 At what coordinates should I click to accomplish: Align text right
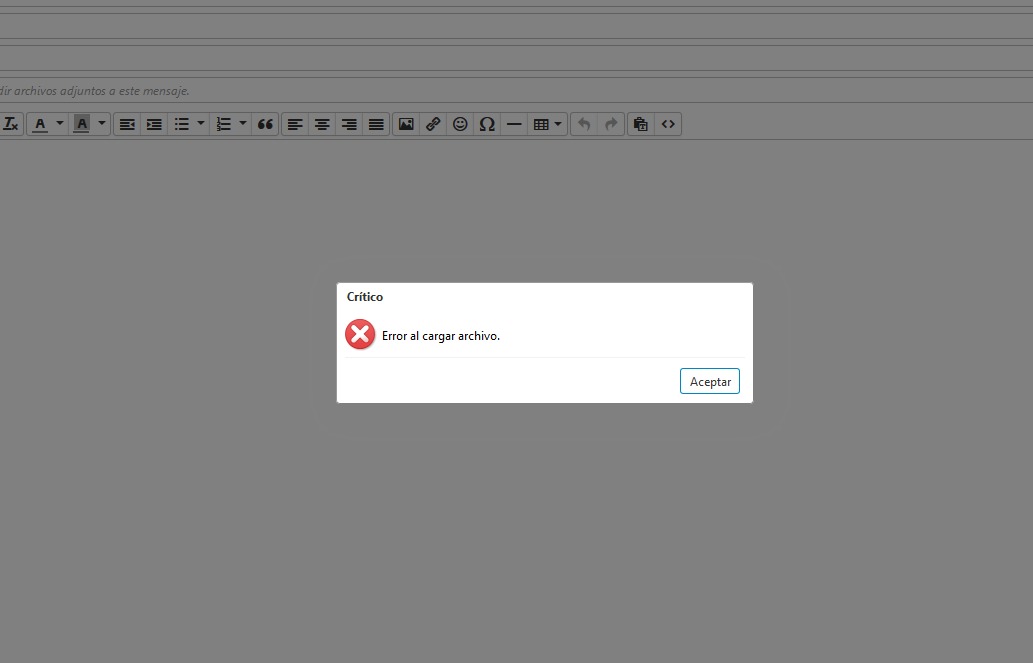click(x=349, y=124)
